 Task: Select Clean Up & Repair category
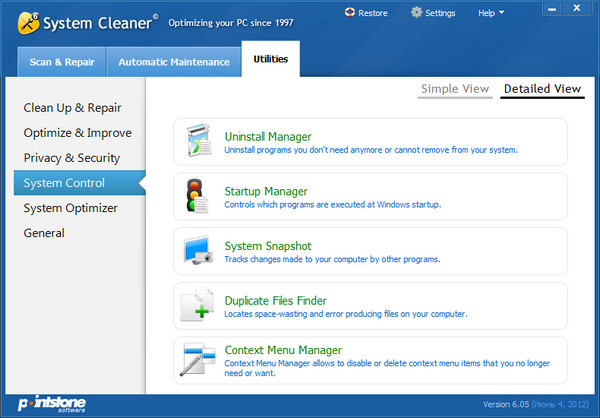74,108
